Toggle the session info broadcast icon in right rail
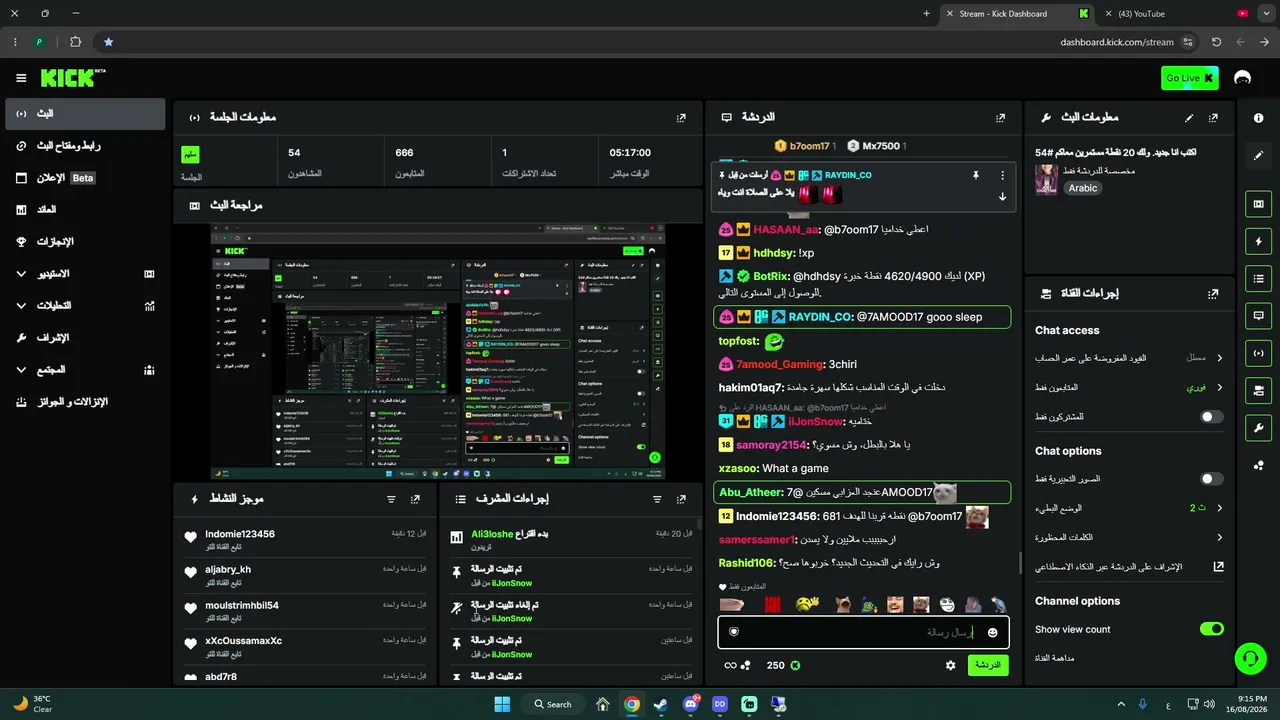Image resolution: width=1280 pixels, height=720 pixels. click(1258, 352)
